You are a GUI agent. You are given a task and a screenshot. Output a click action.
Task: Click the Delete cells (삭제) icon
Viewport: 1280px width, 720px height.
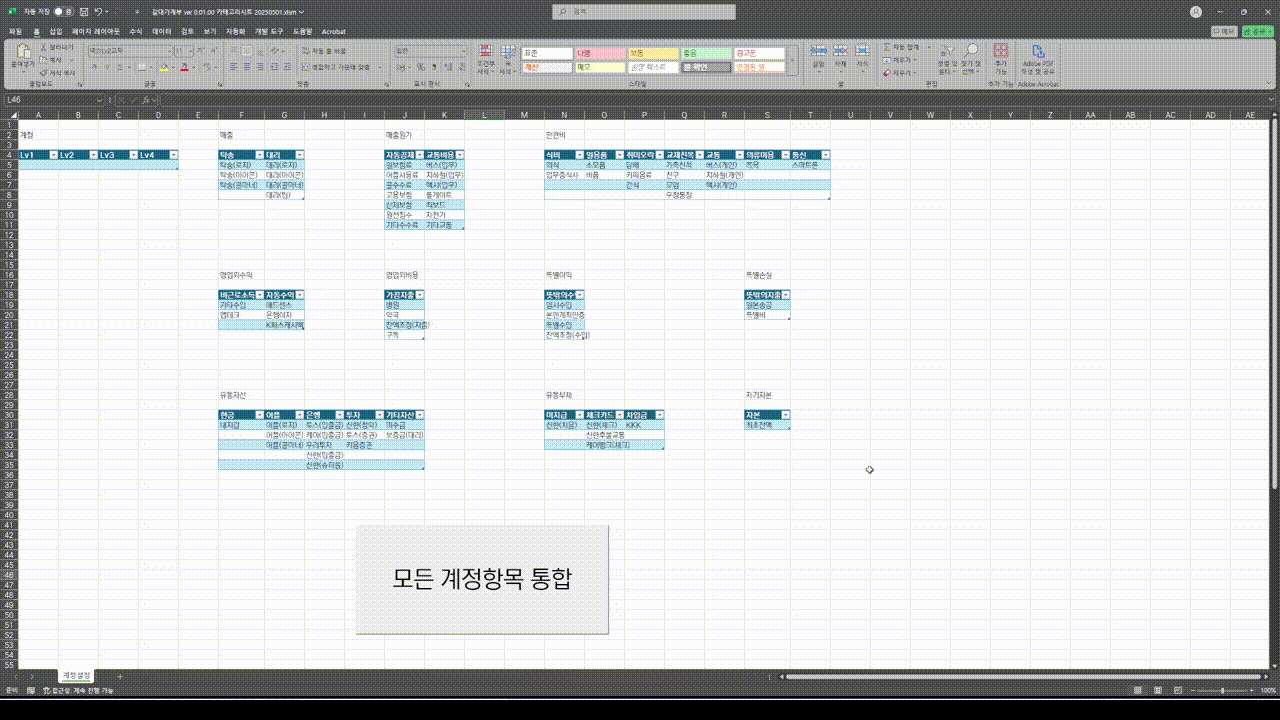click(841, 52)
